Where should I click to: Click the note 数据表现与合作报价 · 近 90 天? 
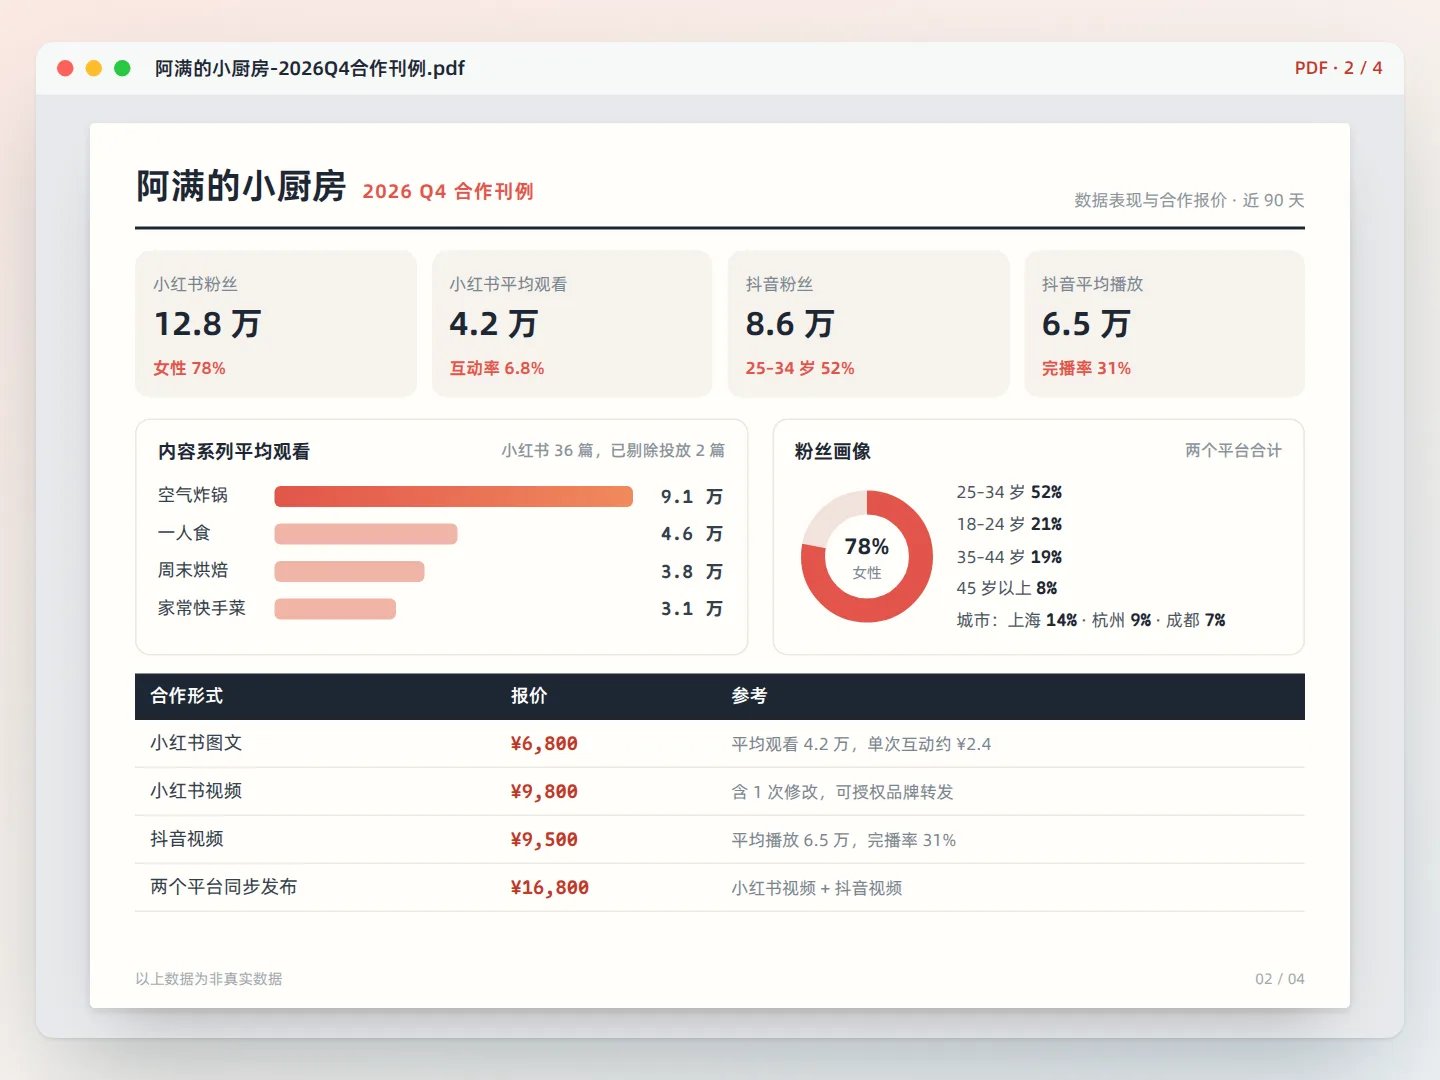pos(1189,200)
